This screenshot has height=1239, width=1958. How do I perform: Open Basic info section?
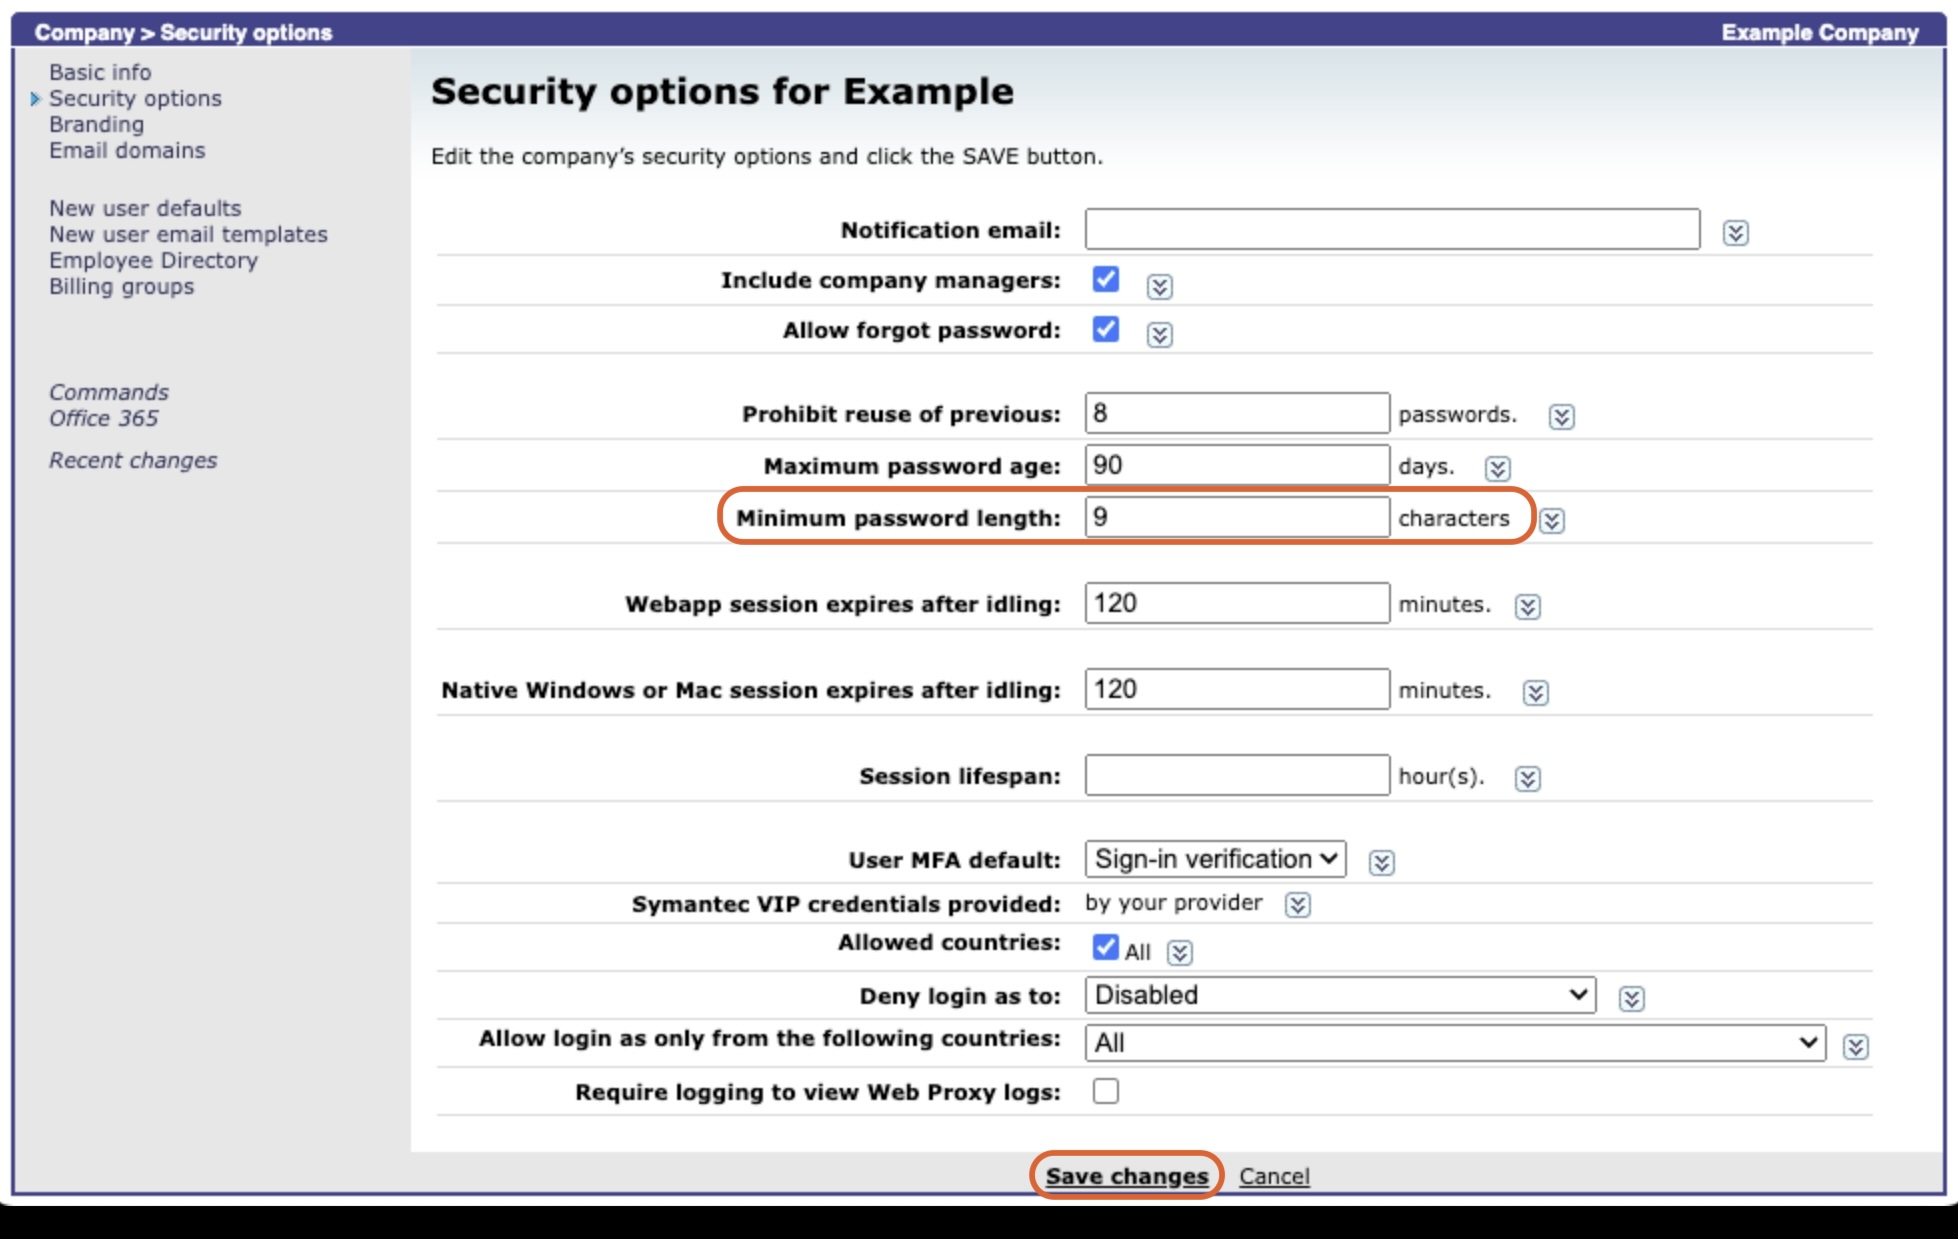100,72
